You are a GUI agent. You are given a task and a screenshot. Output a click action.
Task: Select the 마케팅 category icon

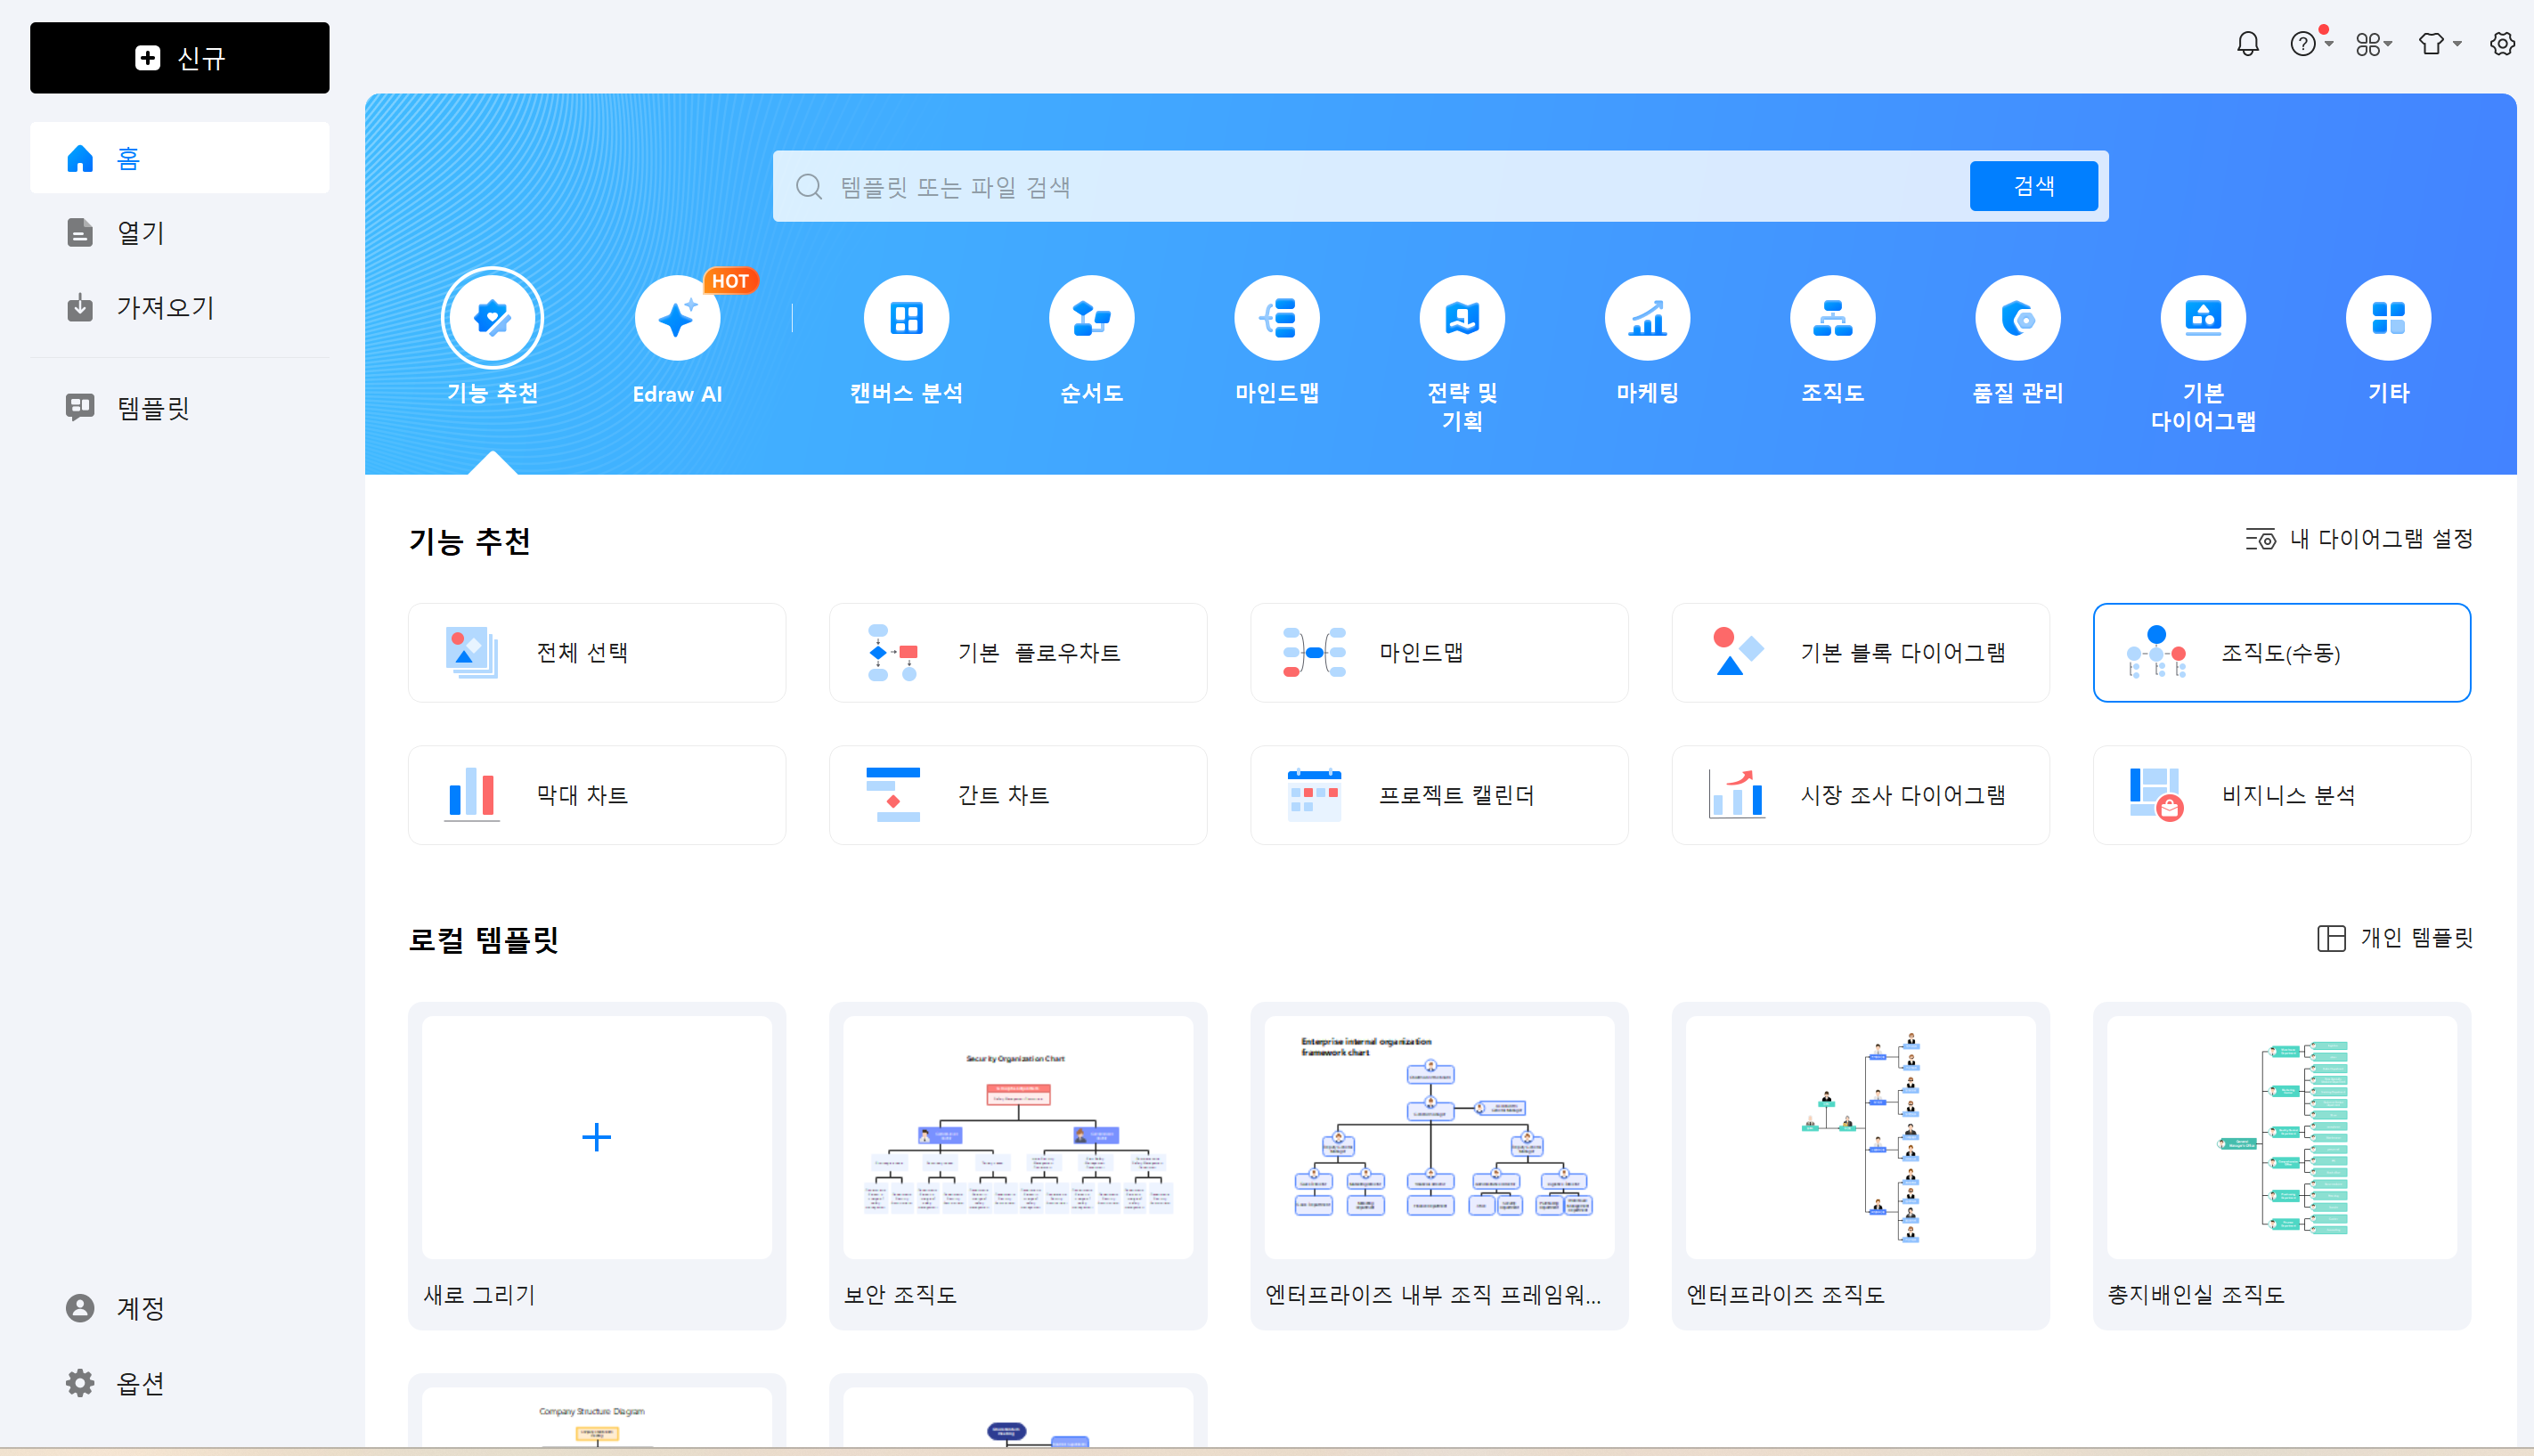pos(1647,318)
